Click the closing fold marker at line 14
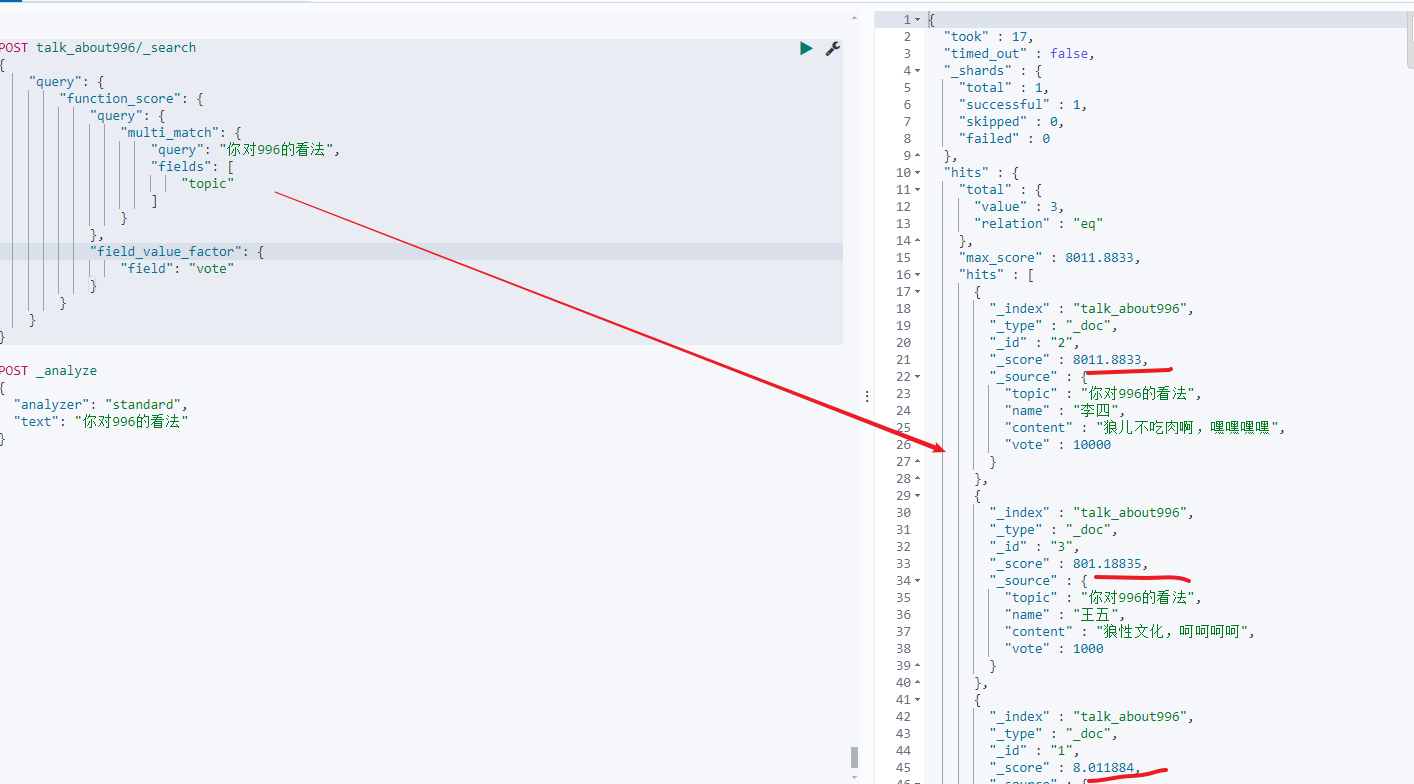 pyautogui.click(x=918, y=241)
